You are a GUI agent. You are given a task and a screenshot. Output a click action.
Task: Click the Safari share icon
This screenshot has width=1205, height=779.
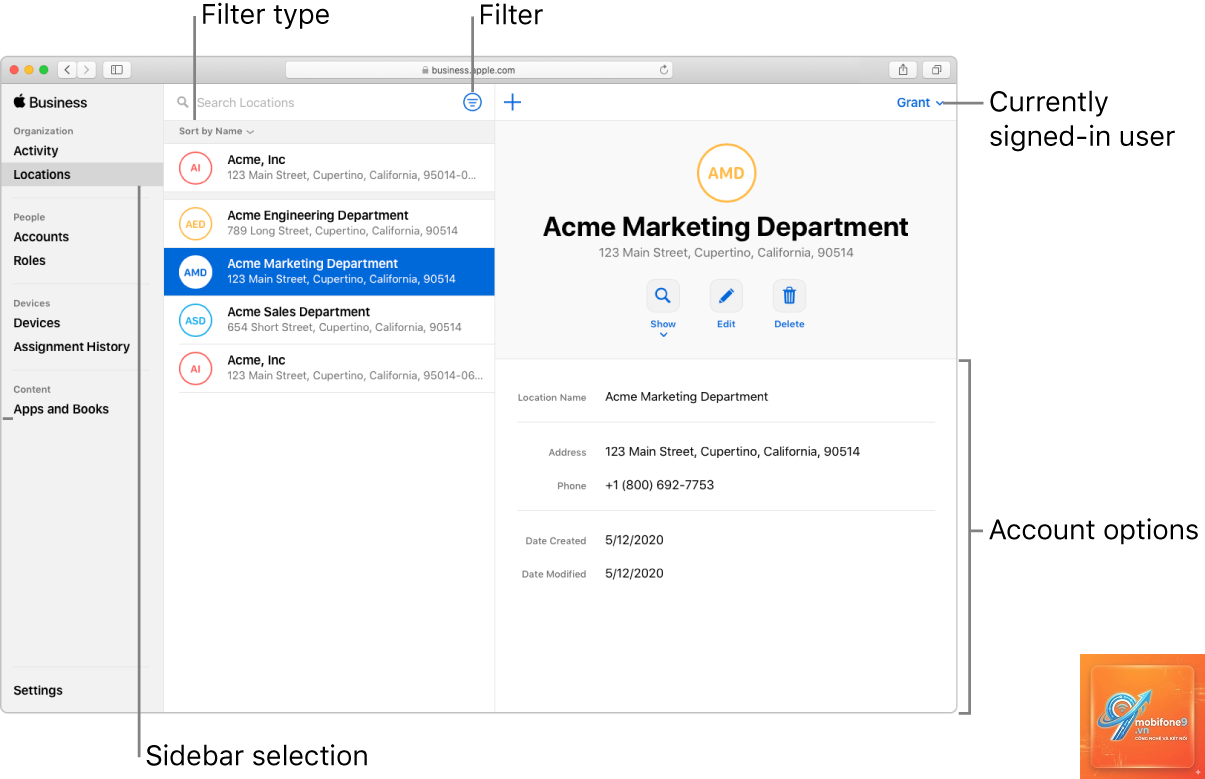(903, 70)
